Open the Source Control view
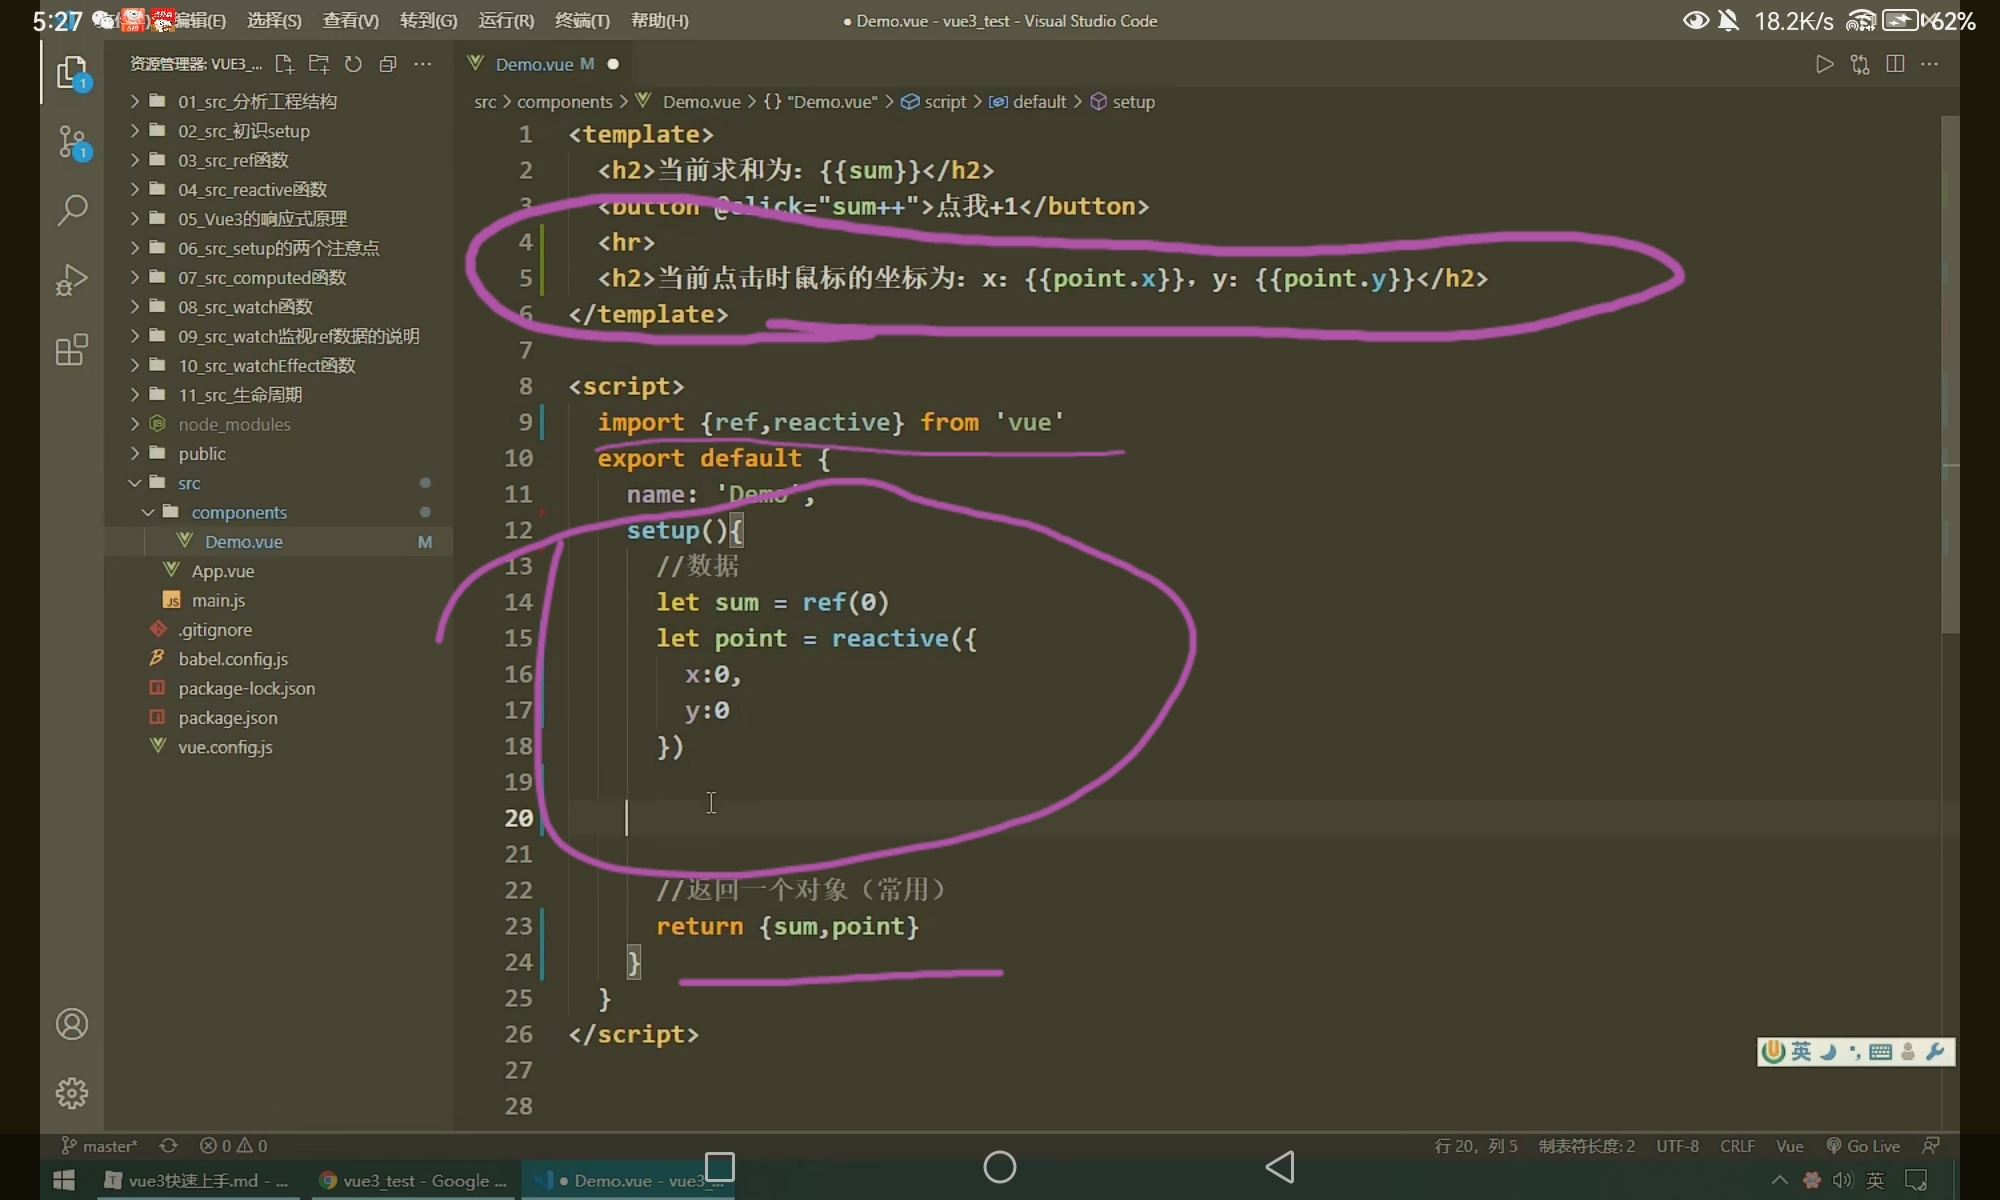The width and height of the screenshot is (2000, 1200). coord(72,141)
